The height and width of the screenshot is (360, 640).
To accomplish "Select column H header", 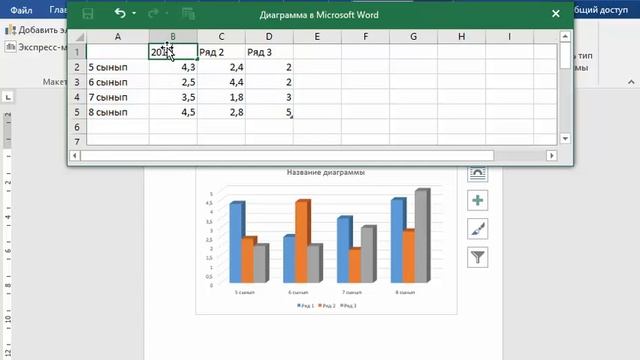I will pyautogui.click(x=462, y=37).
